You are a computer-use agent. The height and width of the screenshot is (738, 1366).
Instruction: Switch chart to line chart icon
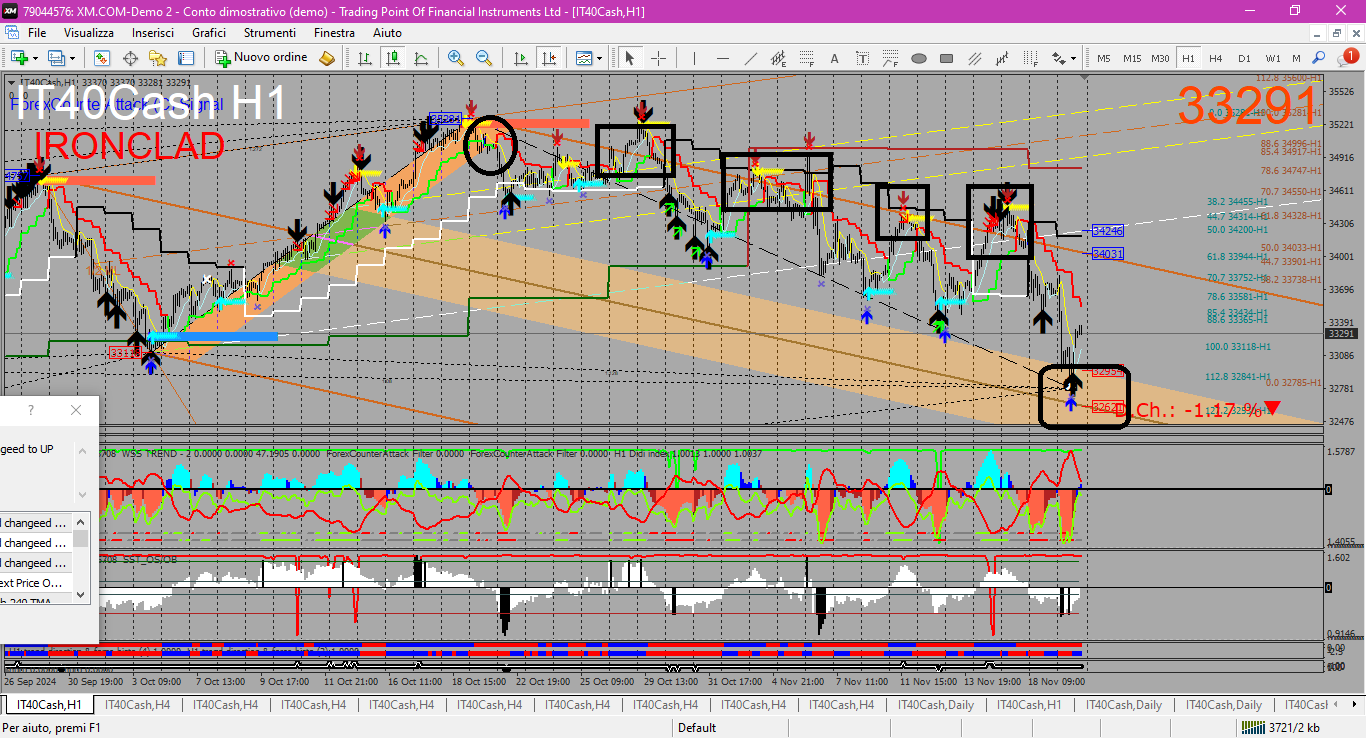[x=421, y=58]
